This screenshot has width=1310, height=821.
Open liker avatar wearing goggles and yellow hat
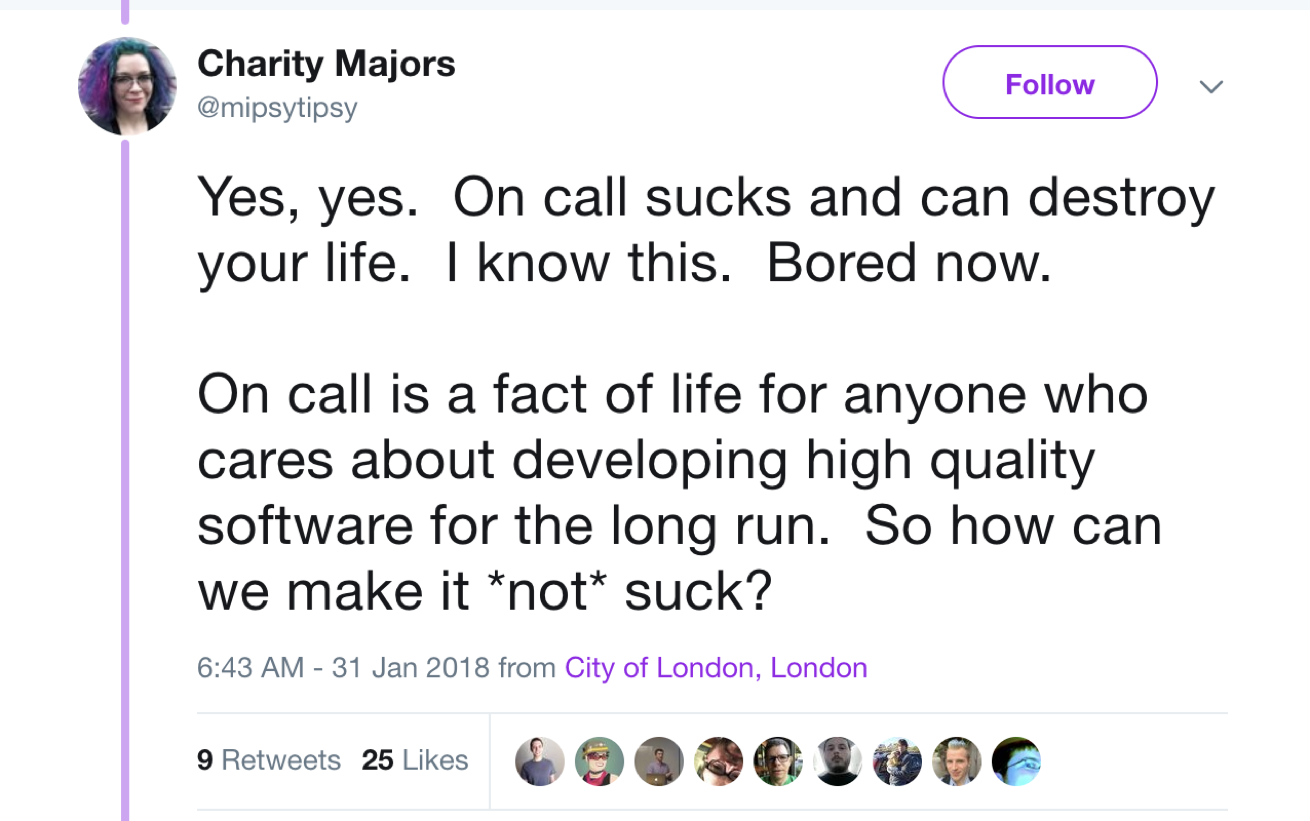coord(599,761)
